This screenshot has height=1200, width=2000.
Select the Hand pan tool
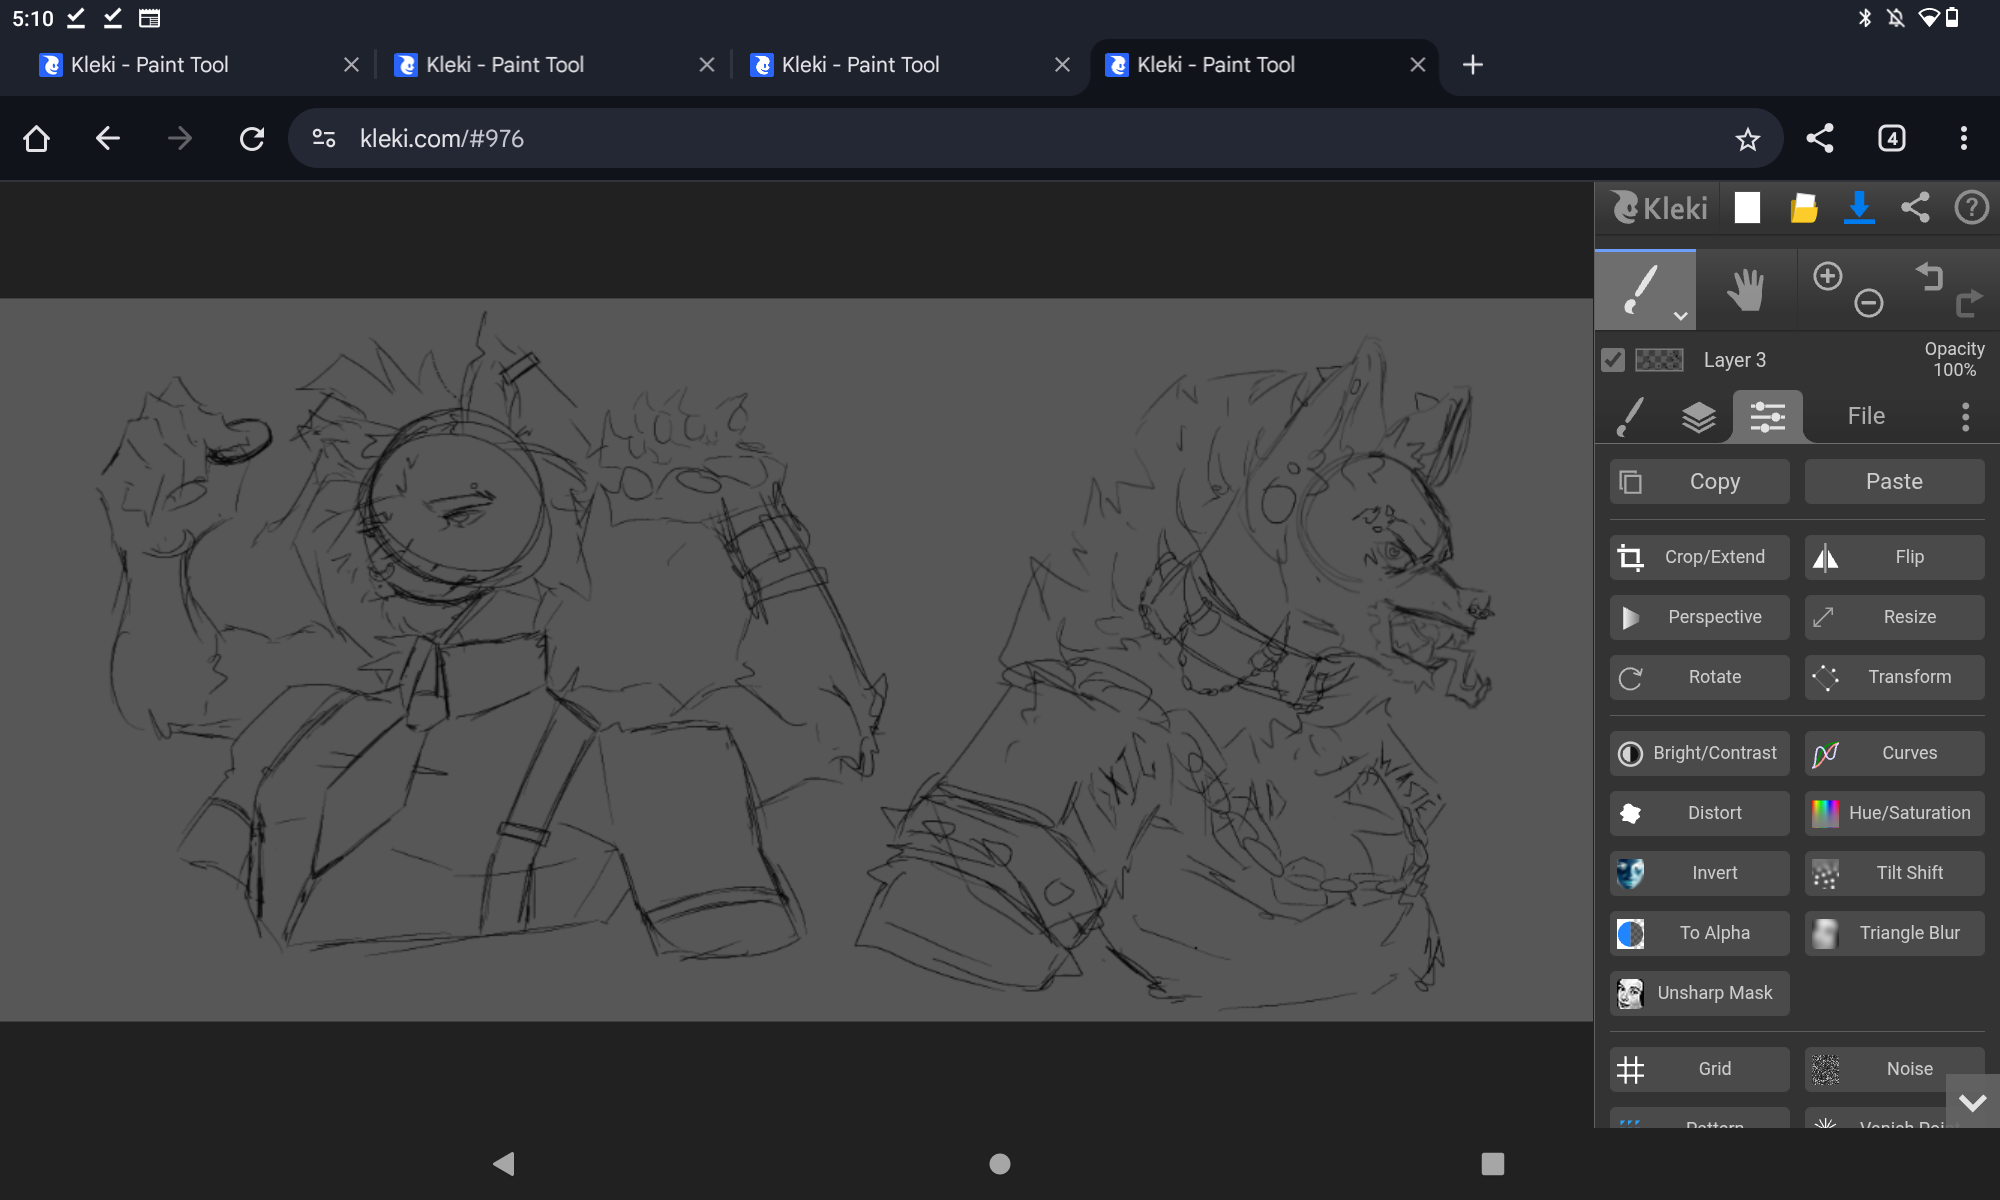click(x=1746, y=290)
